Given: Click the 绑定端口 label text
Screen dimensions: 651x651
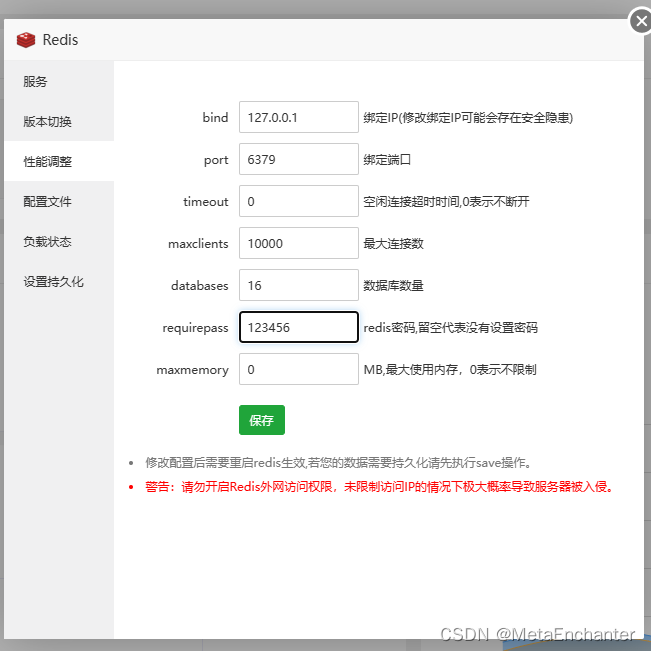Looking at the screenshot, I should [x=387, y=159].
